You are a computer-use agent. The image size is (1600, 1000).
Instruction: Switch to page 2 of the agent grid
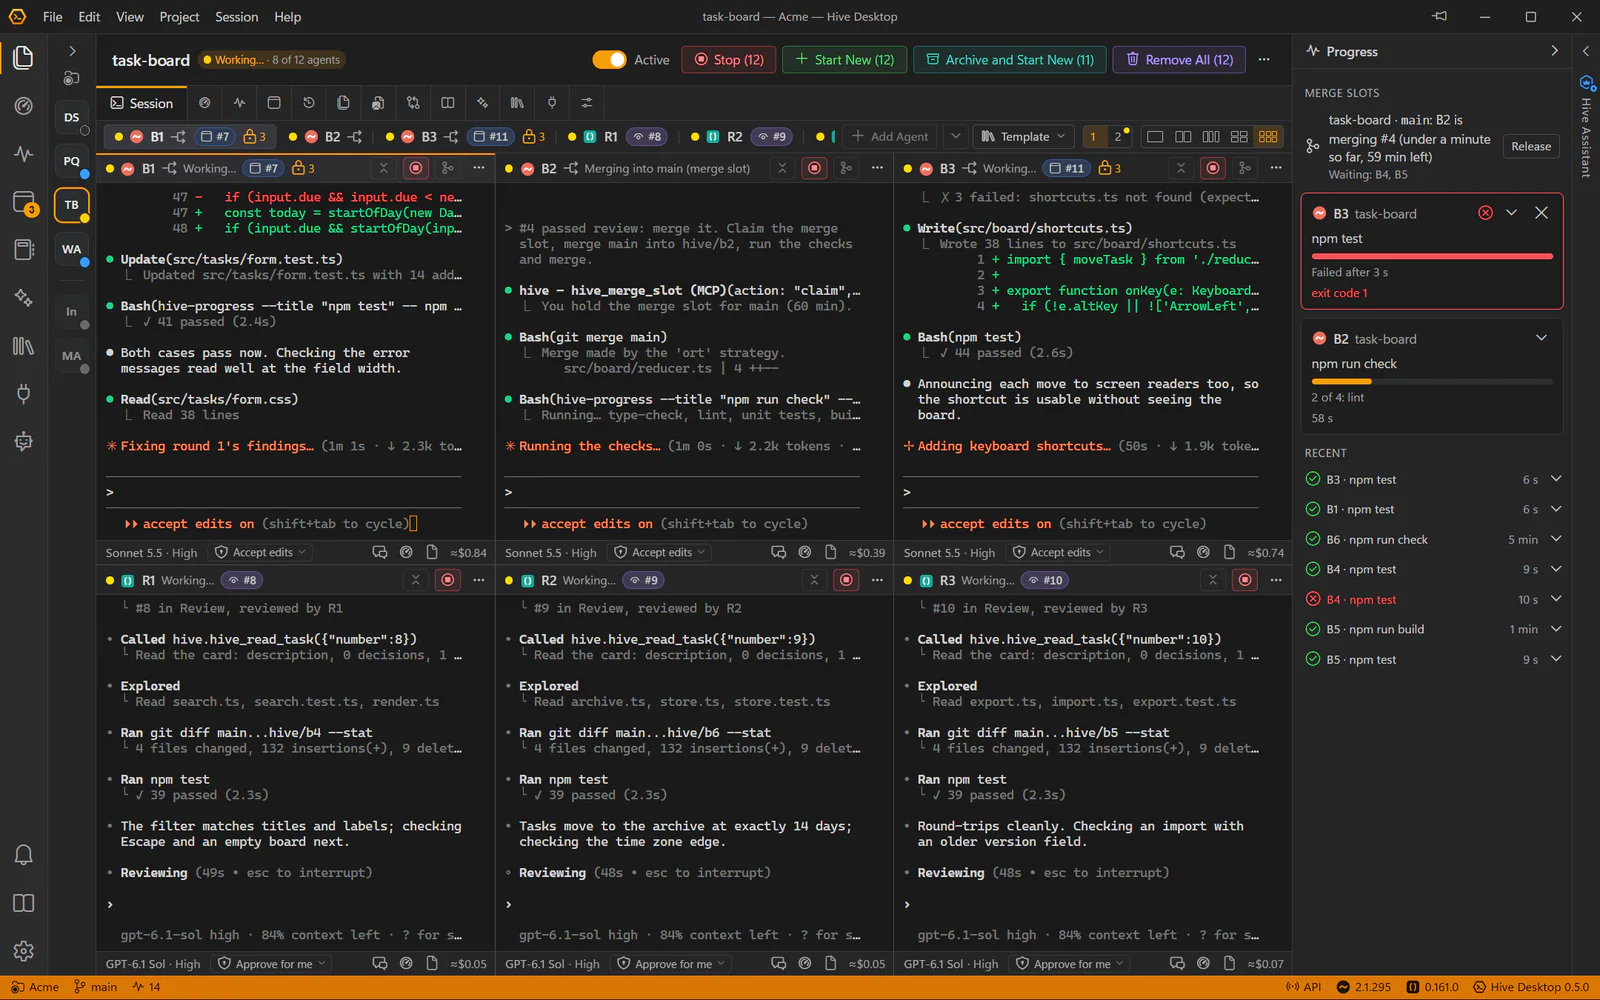tap(1118, 137)
